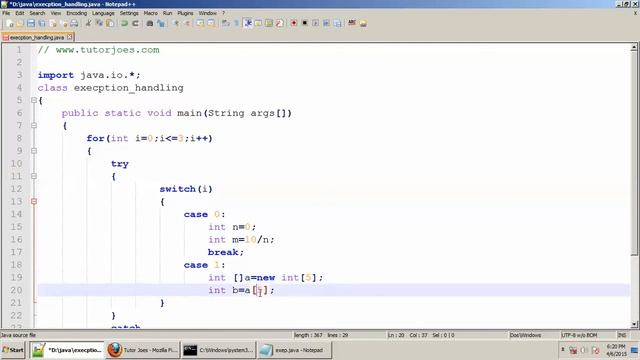Viewport: 640px width, 360px height.
Task: Collapse the for loop fold at line 9
Action: [34, 151]
